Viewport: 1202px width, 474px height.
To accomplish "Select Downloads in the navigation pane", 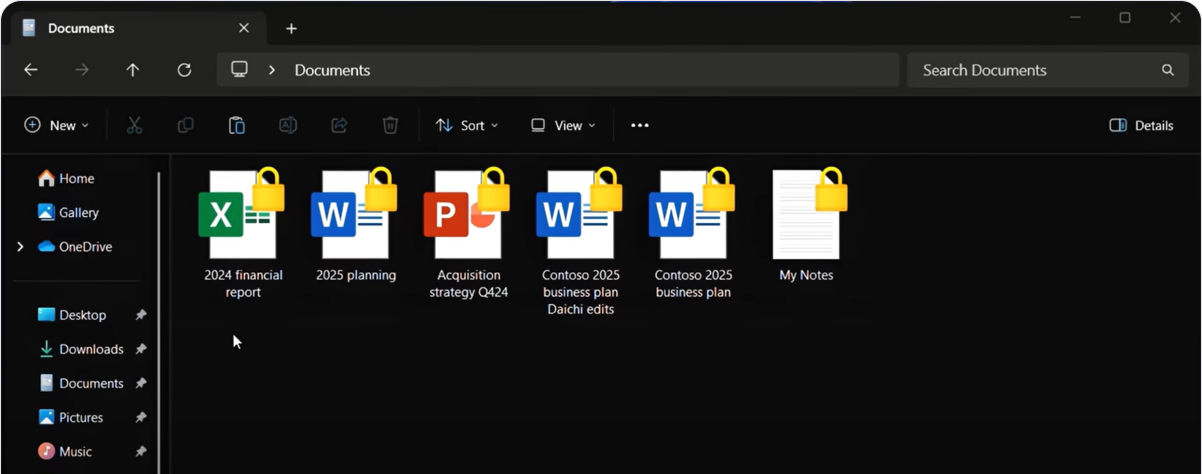I will tap(91, 349).
